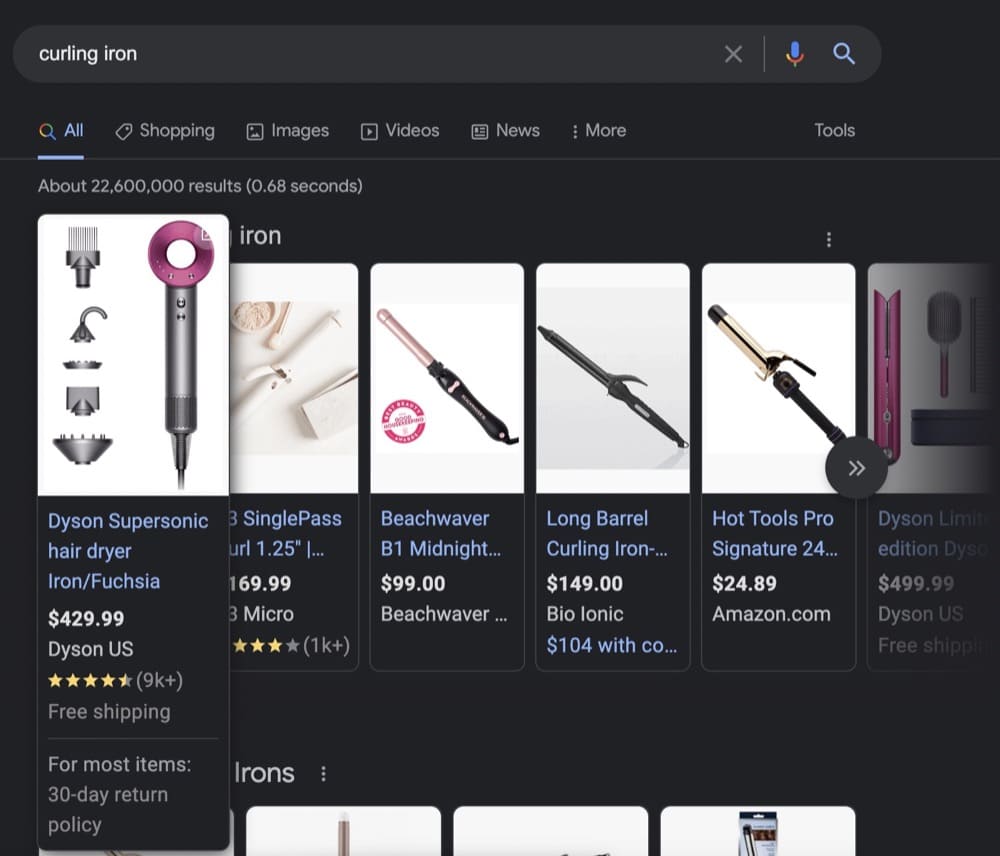1000x856 pixels.
Task: Click the $149.00 Long Barrel price
Action: click(584, 584)
